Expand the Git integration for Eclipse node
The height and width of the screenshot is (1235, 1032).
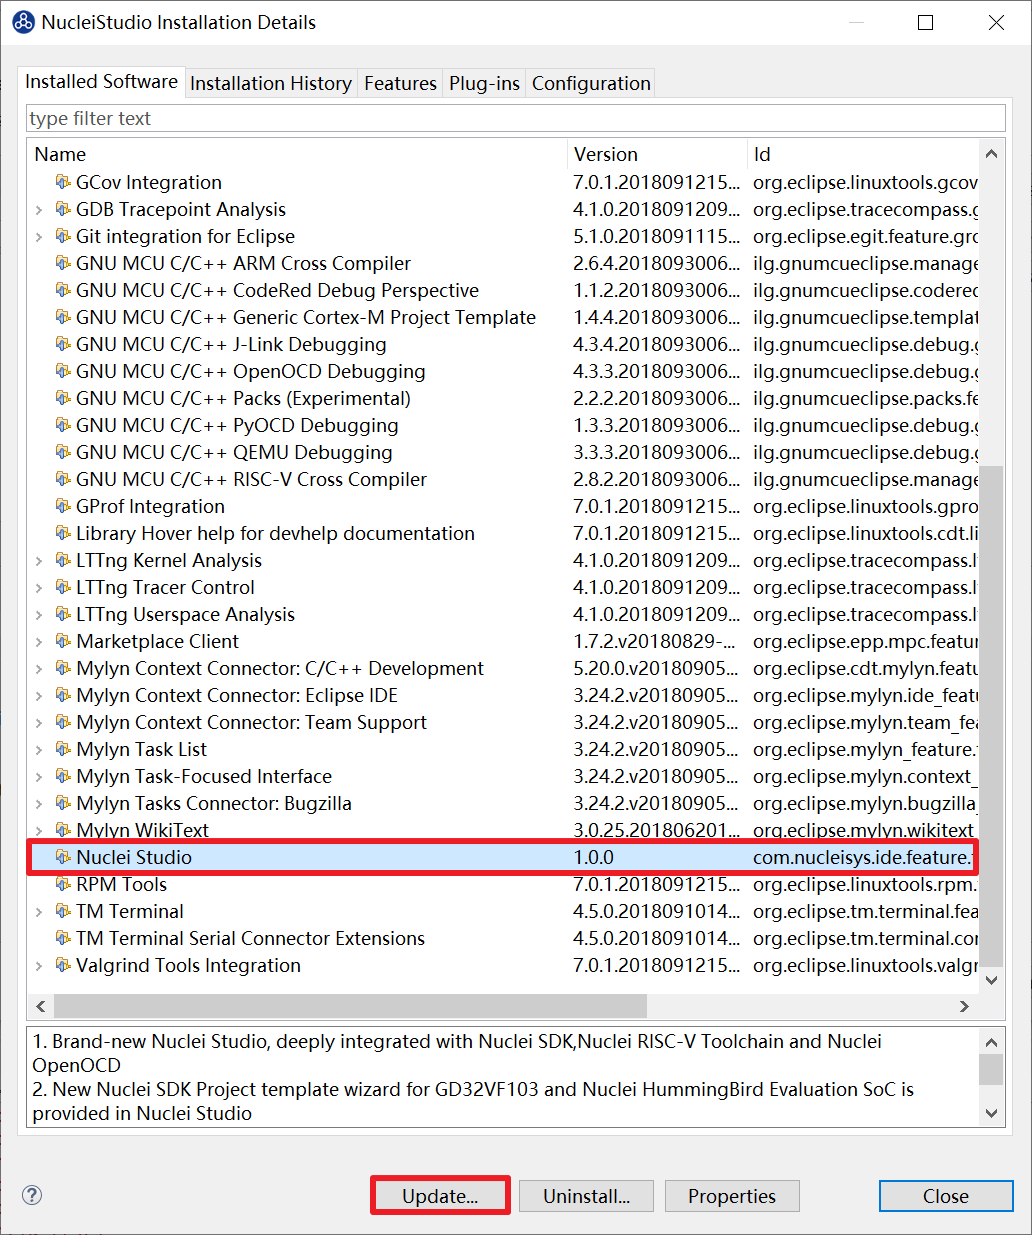point(39,237)
